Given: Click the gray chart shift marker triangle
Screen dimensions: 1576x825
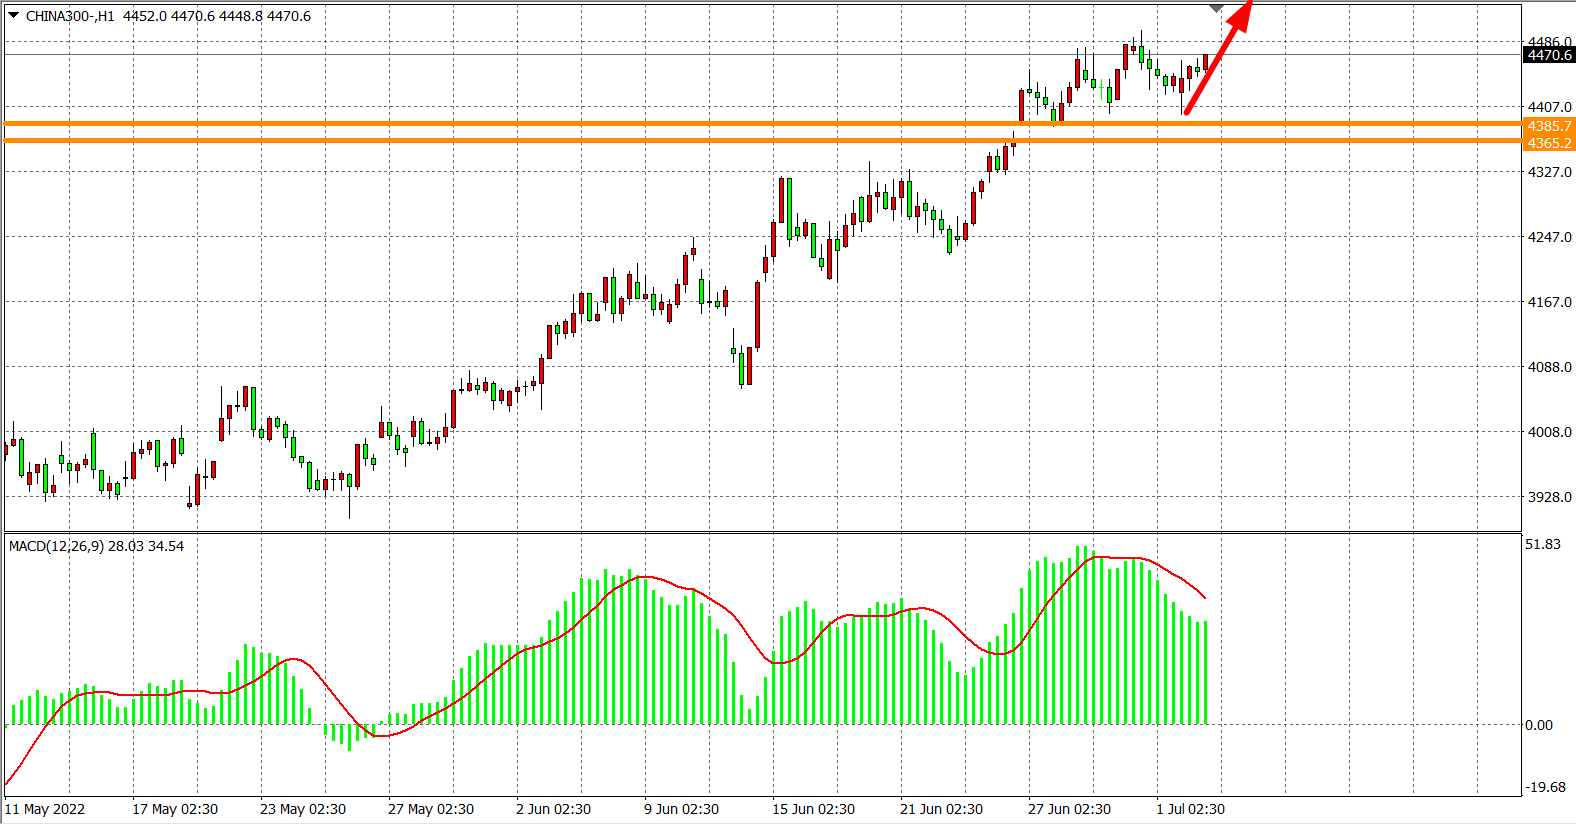Looking at the screenshot, I should click(x=1216, y=8).
